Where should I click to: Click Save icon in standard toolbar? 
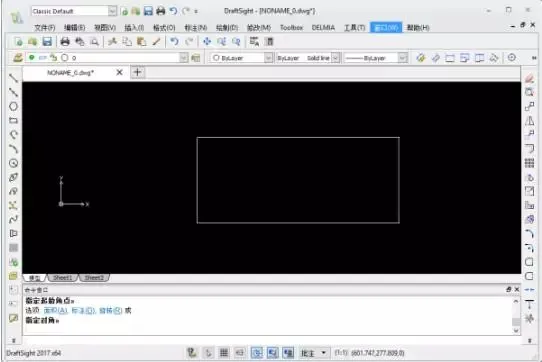click(x=47, y=42)
